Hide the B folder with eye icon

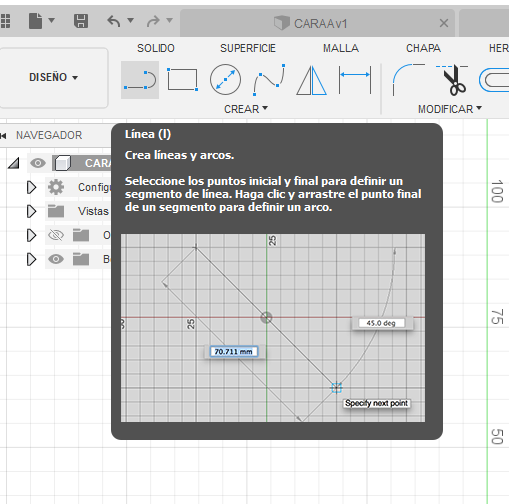tap(56, 259)
